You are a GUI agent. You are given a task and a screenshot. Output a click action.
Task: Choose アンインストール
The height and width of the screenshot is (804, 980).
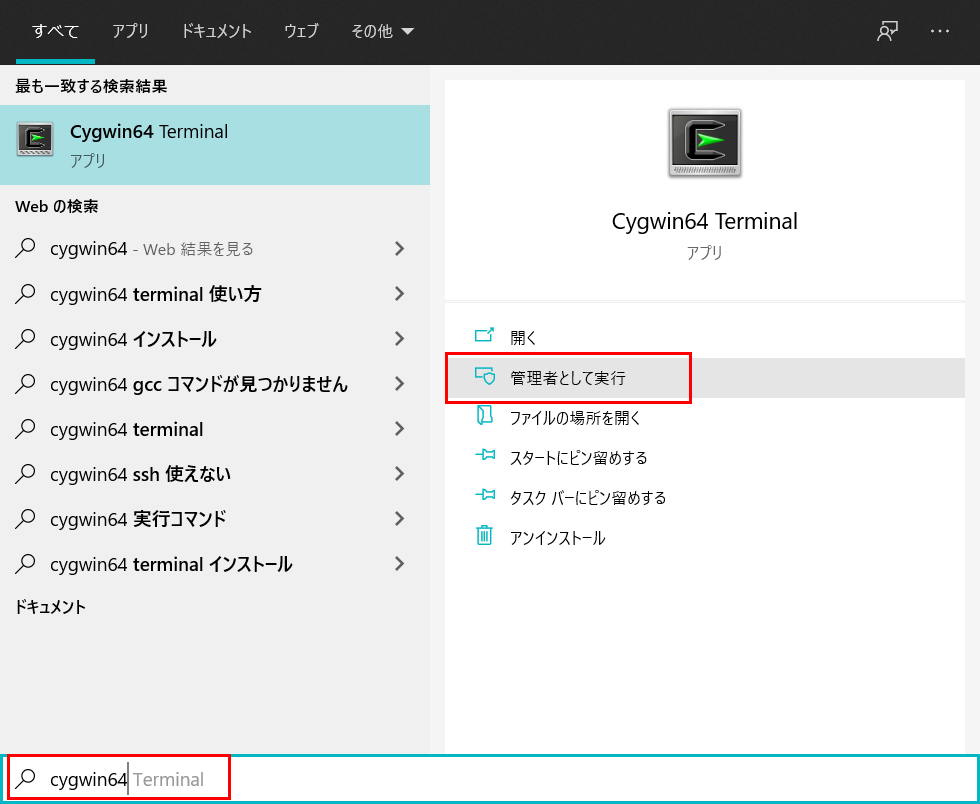point(705,538)
